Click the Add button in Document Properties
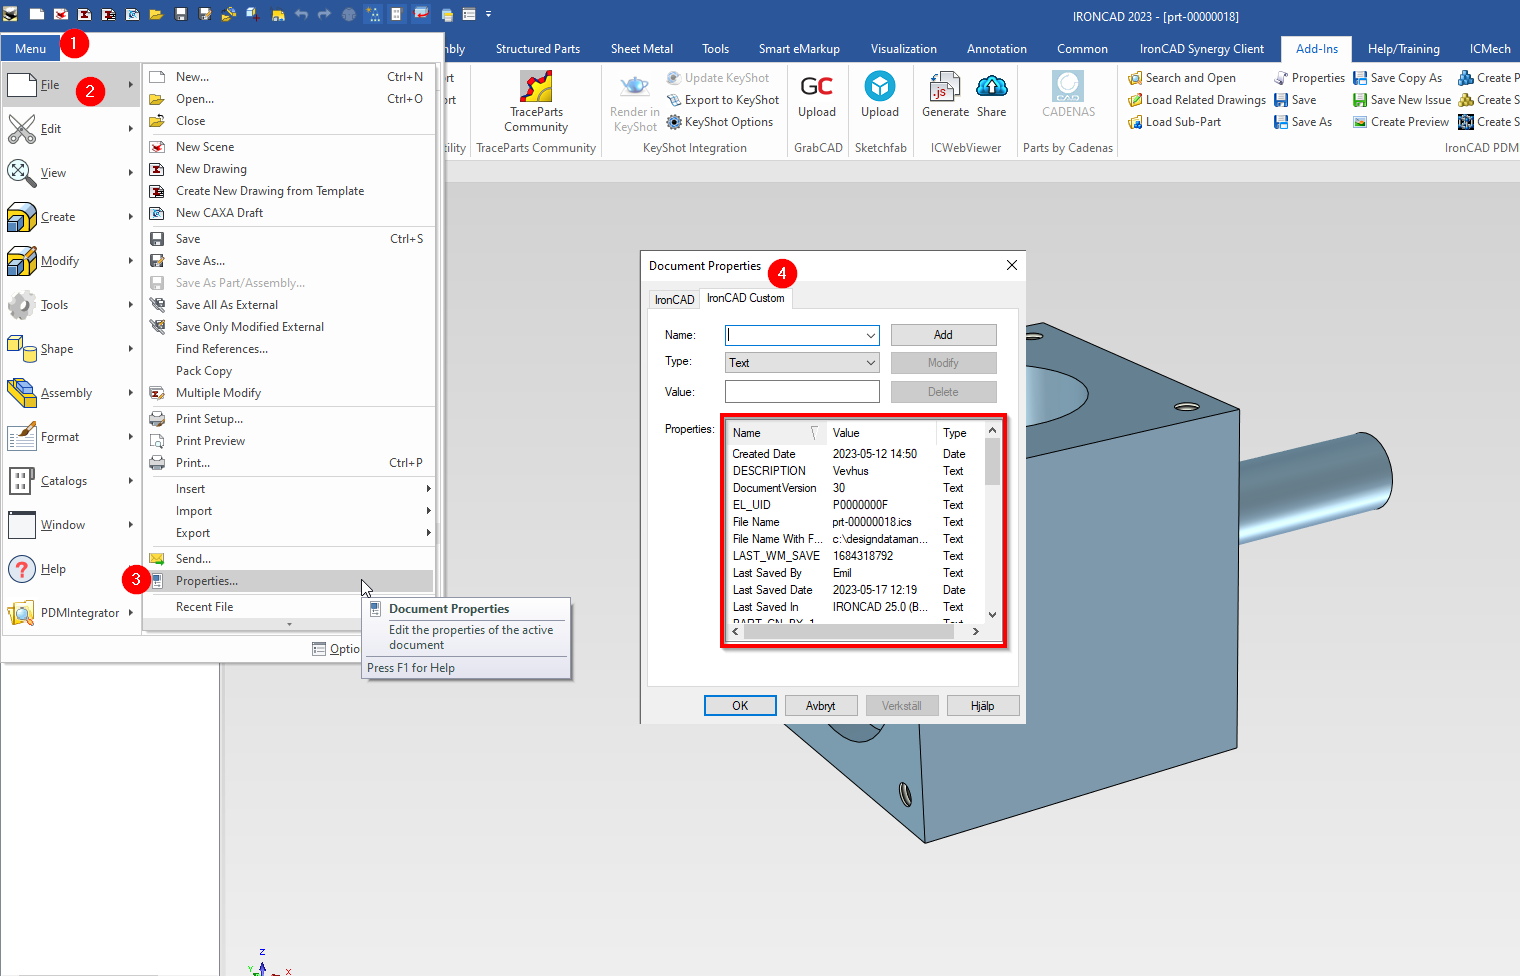Screen dimensions: 1520x976 tap(943, 335)
